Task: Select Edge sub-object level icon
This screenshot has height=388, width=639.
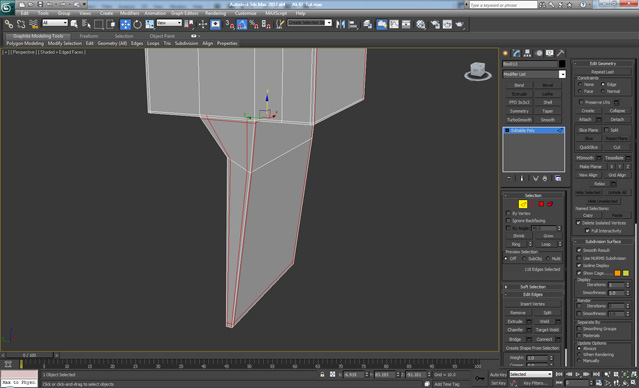Action: tap(523, 204)
